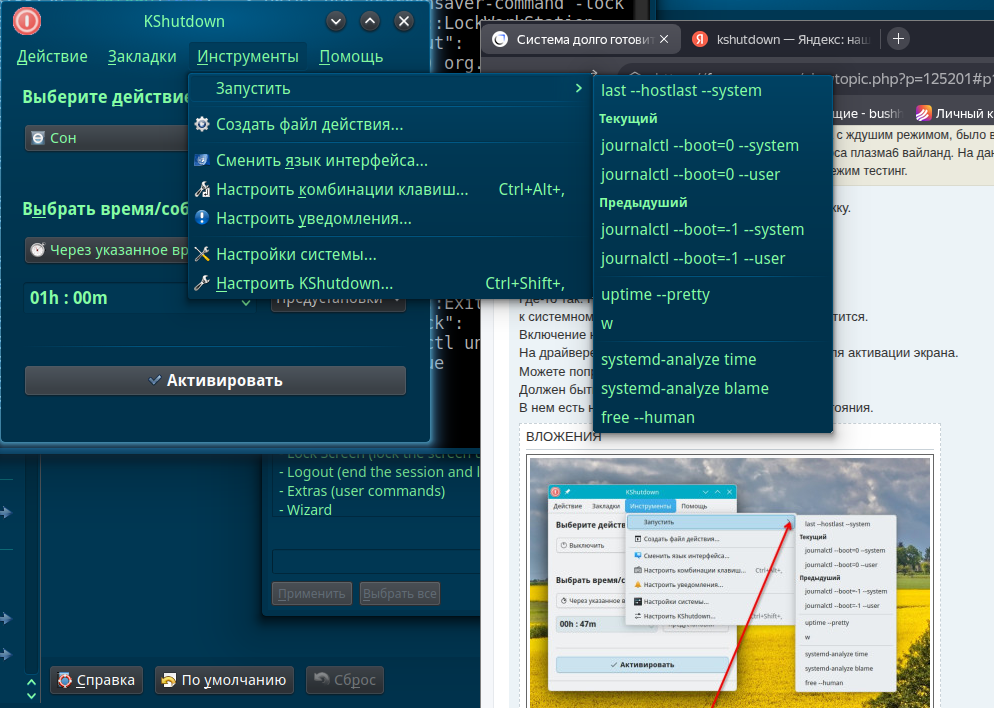Open the Инструменты menu
The width and height of the screenshot is (994, 708).
(x=248, y=56)
